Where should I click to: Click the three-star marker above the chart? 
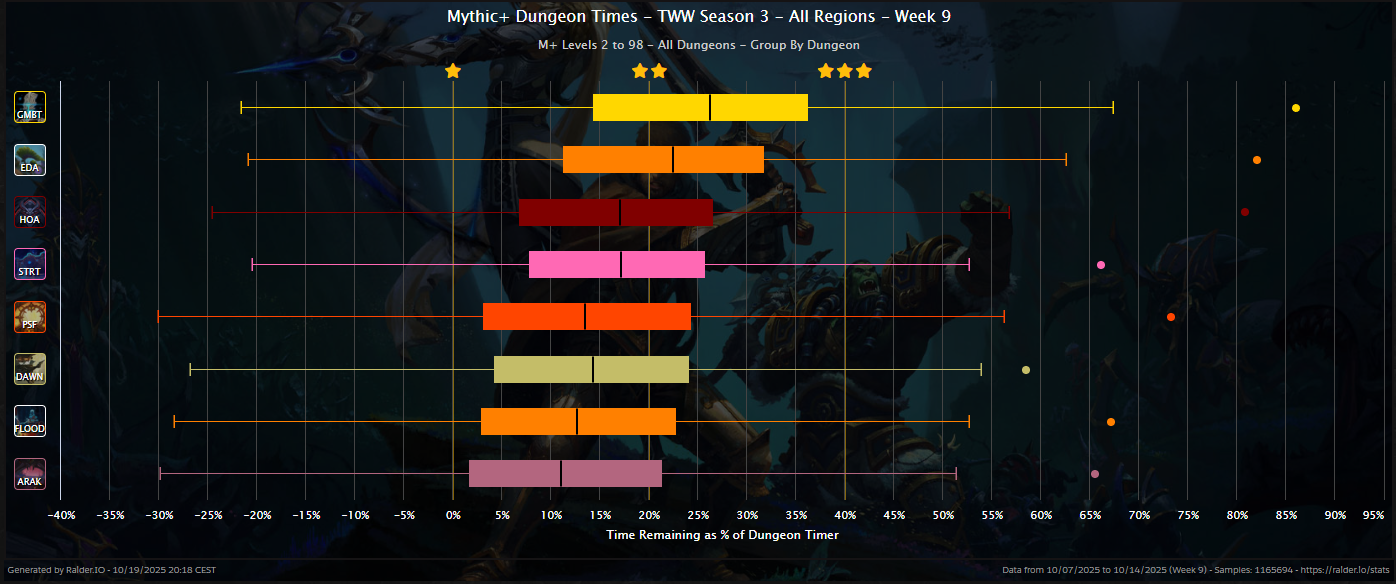[x=845, y=71]
